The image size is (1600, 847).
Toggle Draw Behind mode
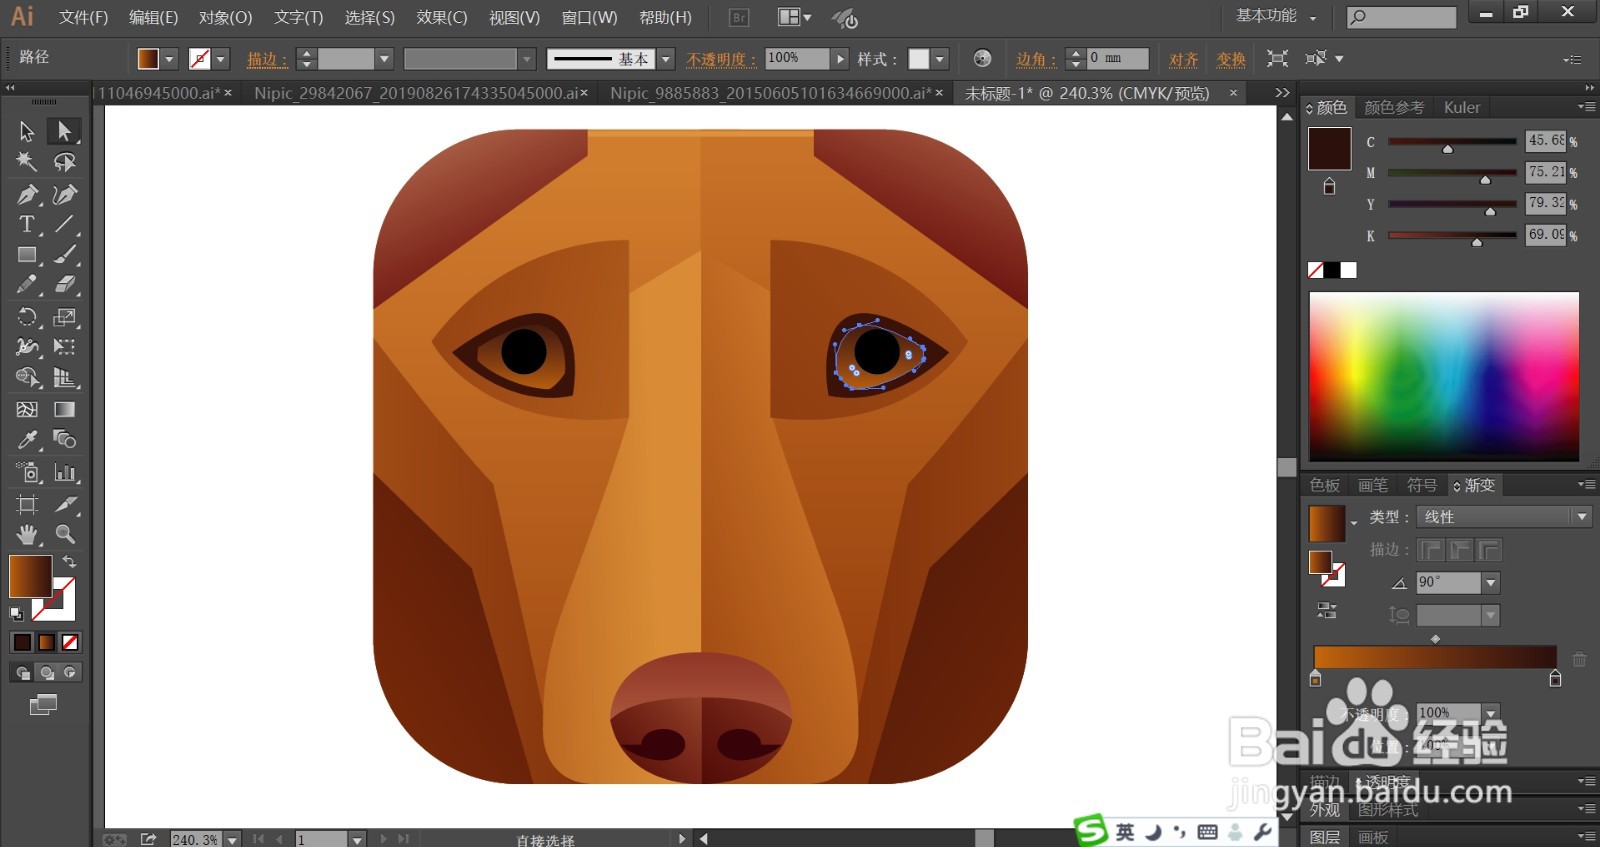pos(46,673)
